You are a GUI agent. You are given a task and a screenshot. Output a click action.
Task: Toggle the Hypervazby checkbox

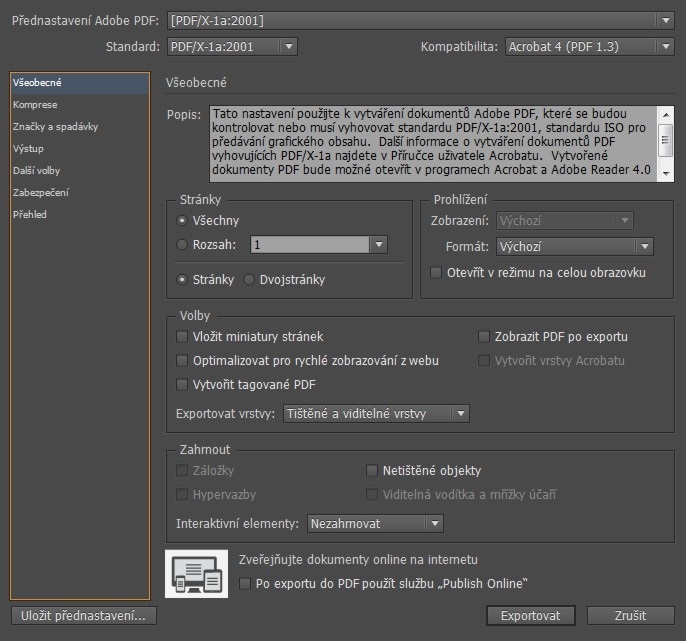[x=182, y=494]
